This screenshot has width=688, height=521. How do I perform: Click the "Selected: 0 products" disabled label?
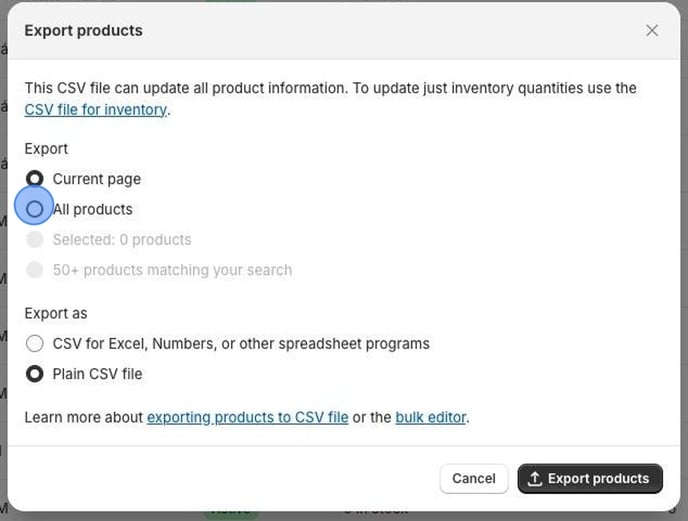(122, 240)
